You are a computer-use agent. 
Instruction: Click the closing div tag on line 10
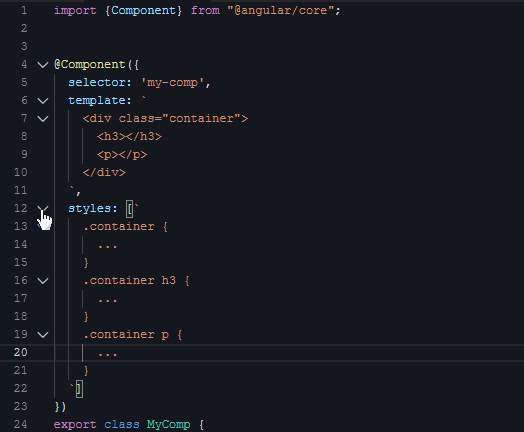[104, 172]
